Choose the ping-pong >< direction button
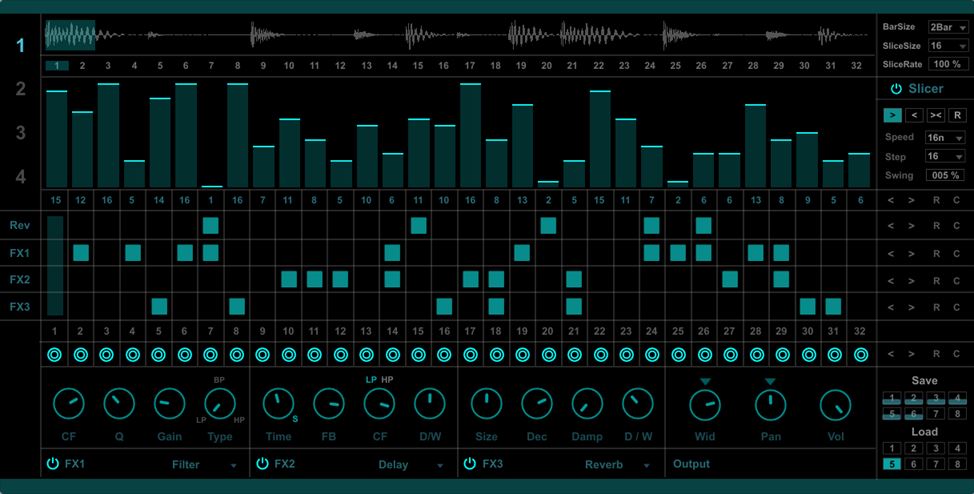The image size is (974, 494). pos(935,115)
